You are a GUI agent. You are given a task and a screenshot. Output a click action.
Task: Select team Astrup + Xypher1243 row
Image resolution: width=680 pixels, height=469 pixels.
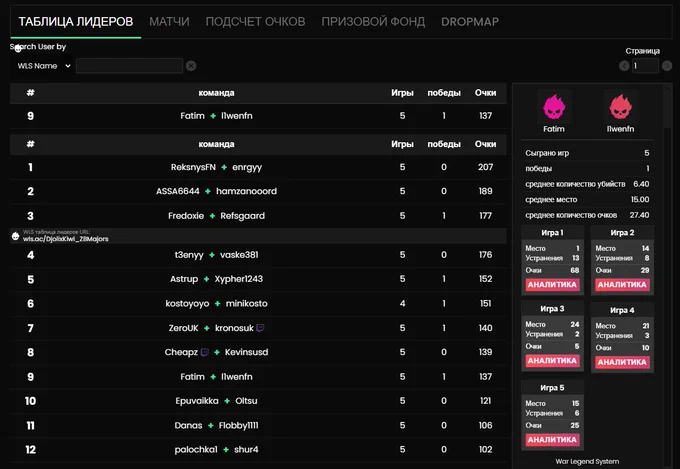258,279
